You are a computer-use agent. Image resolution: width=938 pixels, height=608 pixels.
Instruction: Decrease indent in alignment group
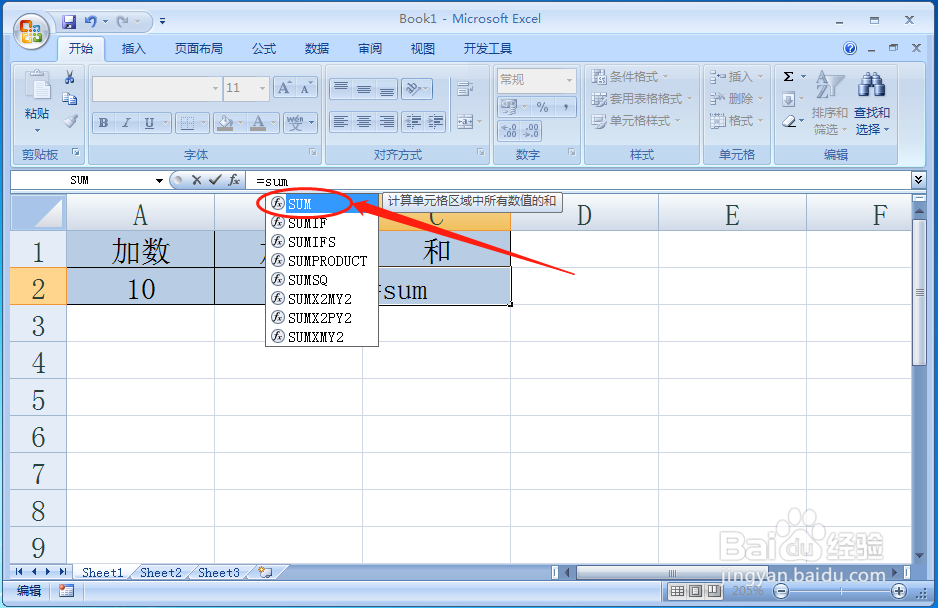click(413, 122)
